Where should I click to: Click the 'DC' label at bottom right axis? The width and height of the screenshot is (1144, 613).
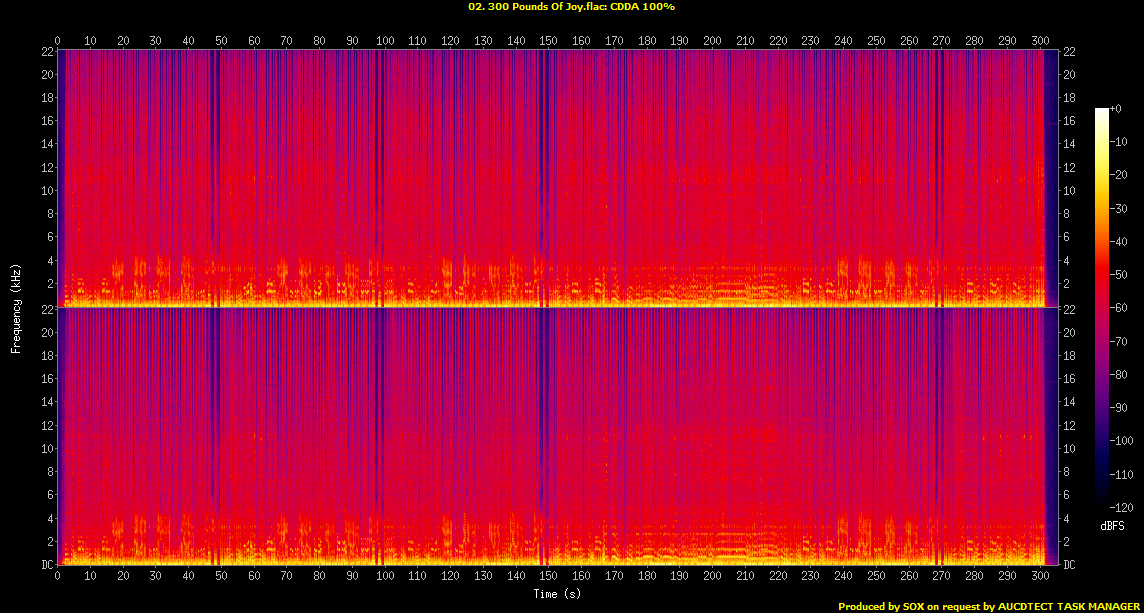click(x=1069, y=565)
